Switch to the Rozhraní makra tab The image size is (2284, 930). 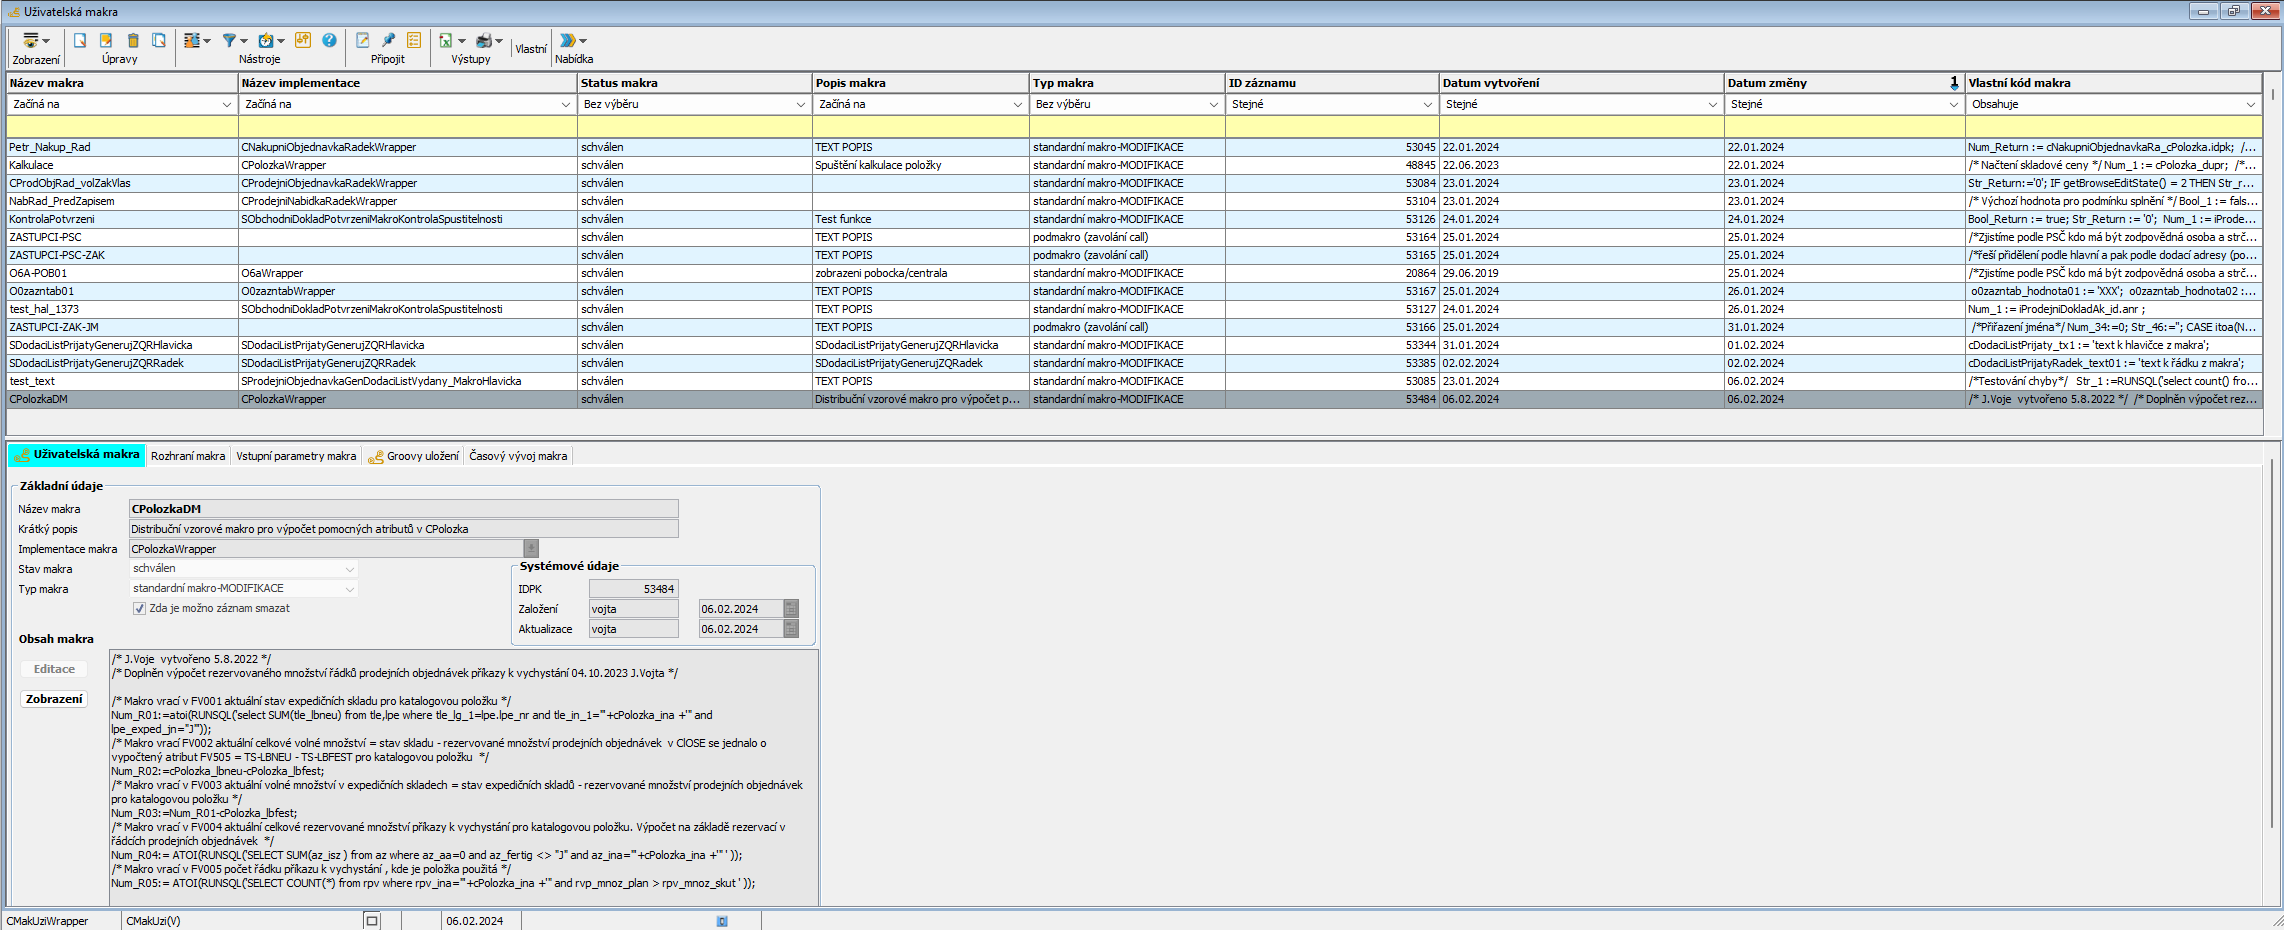(x=188, y=456)
